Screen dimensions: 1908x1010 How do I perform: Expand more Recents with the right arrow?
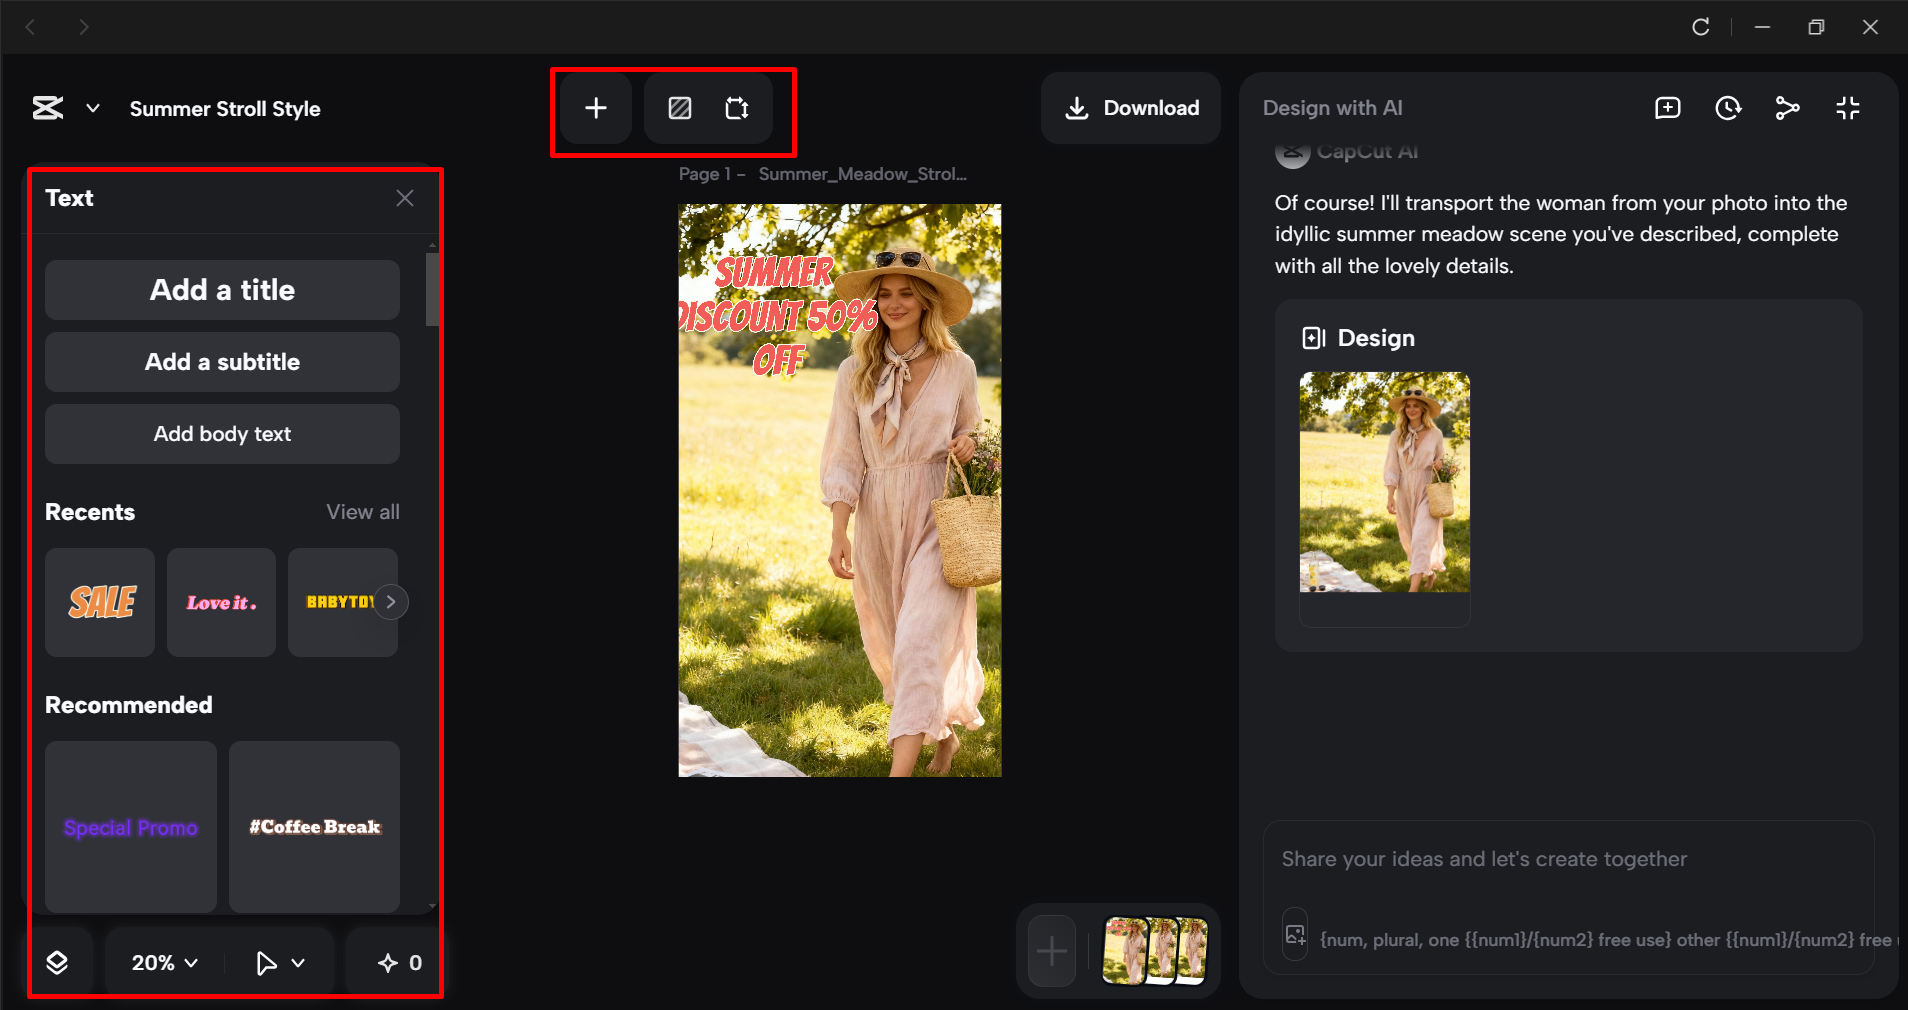pyautogui.click(x=390, y=601)
